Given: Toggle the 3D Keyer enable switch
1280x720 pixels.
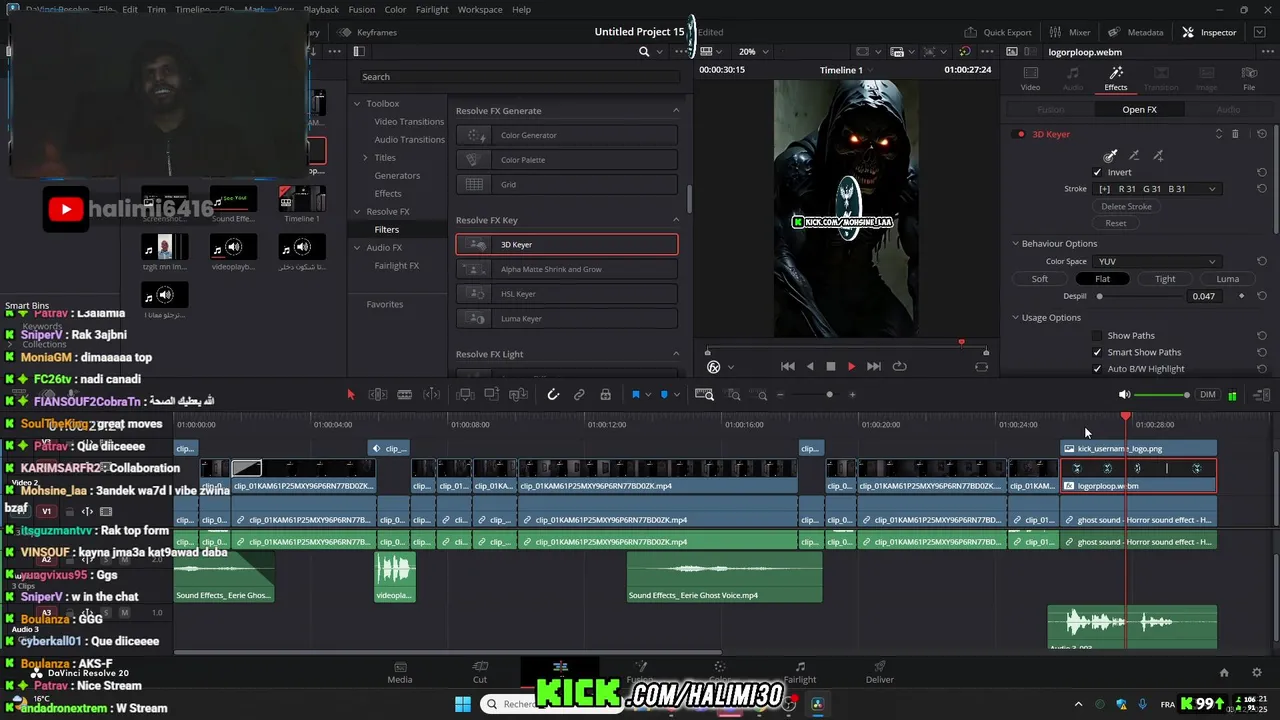Looking at the screenshot, I should pos(1020,134).
